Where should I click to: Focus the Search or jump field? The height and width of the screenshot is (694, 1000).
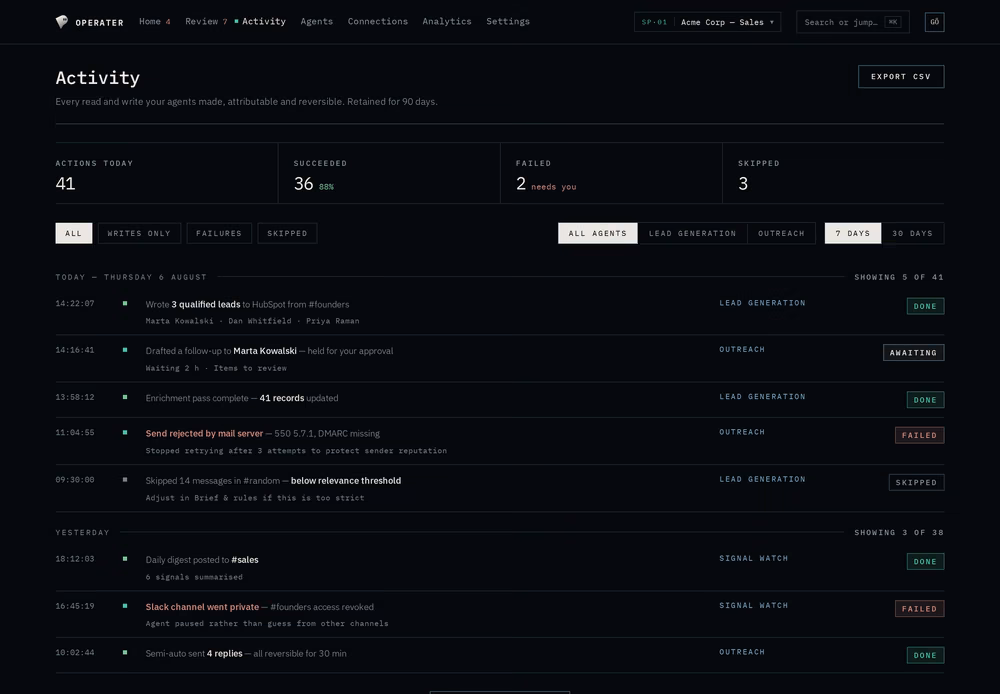853,22
